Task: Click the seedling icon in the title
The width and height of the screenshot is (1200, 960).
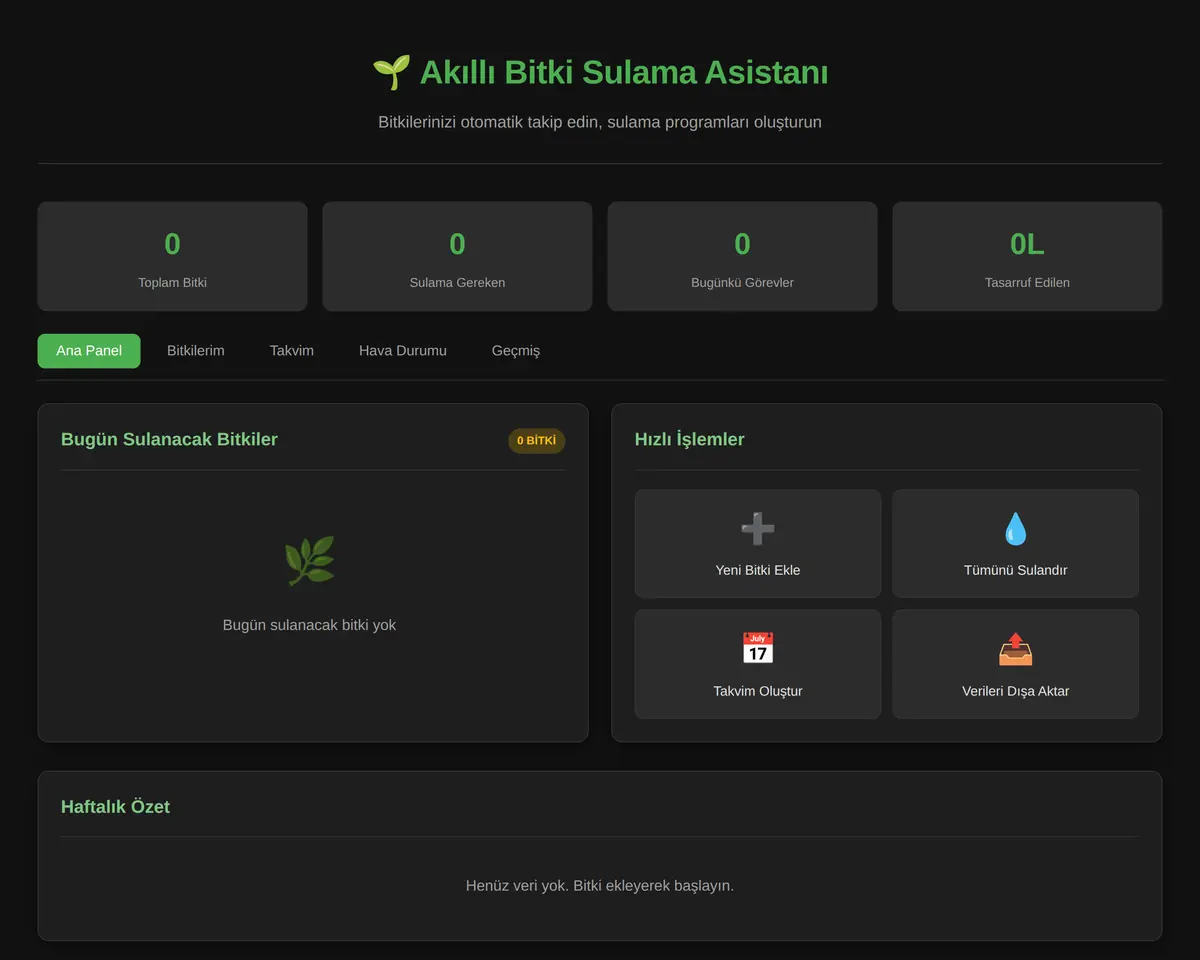Action: tap(391, 72)
